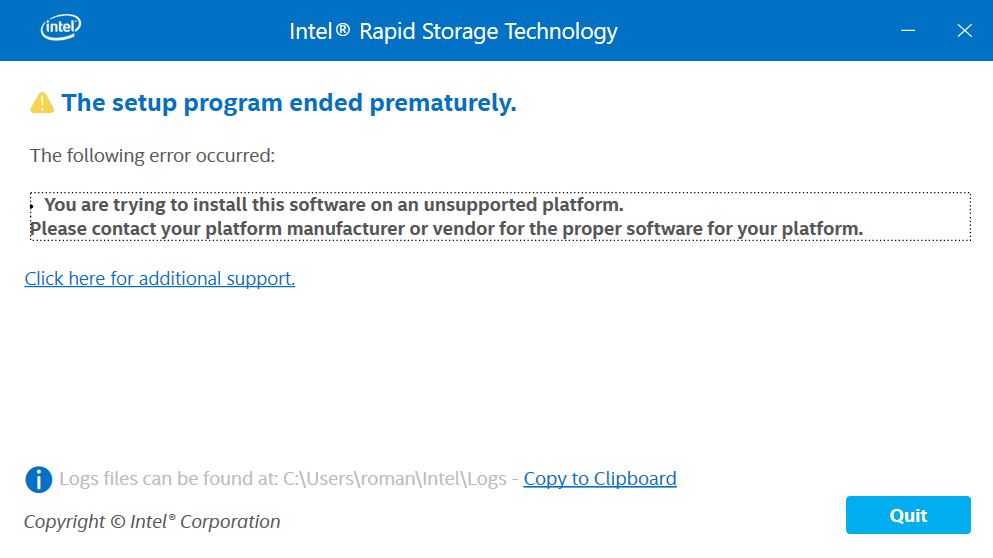Click the word 'Storage' in the window title

[x=456, y=31]
